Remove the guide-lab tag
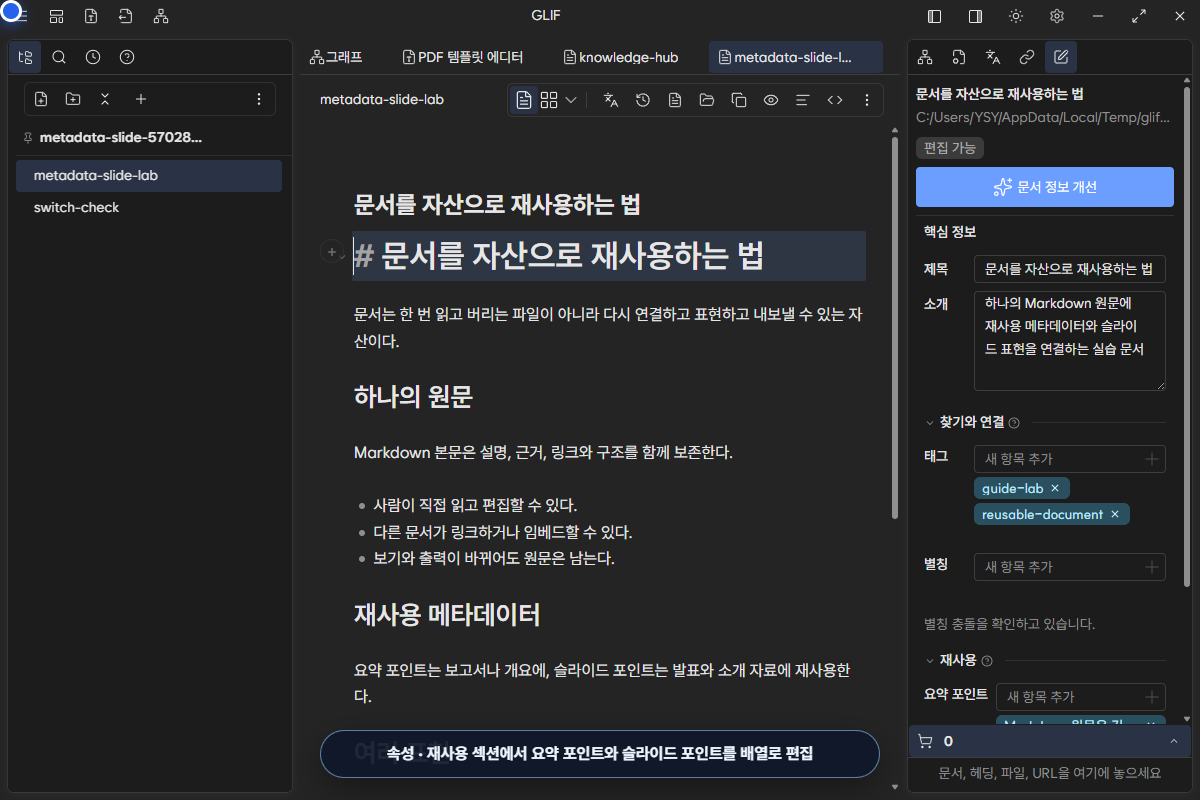The width and height of the screenshot is (1200, 800). coord(1054,488)
